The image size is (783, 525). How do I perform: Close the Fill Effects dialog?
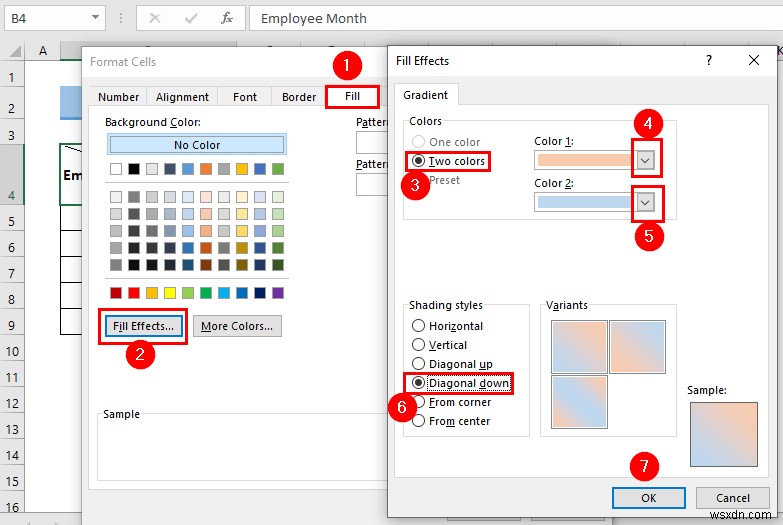(754, 60)
